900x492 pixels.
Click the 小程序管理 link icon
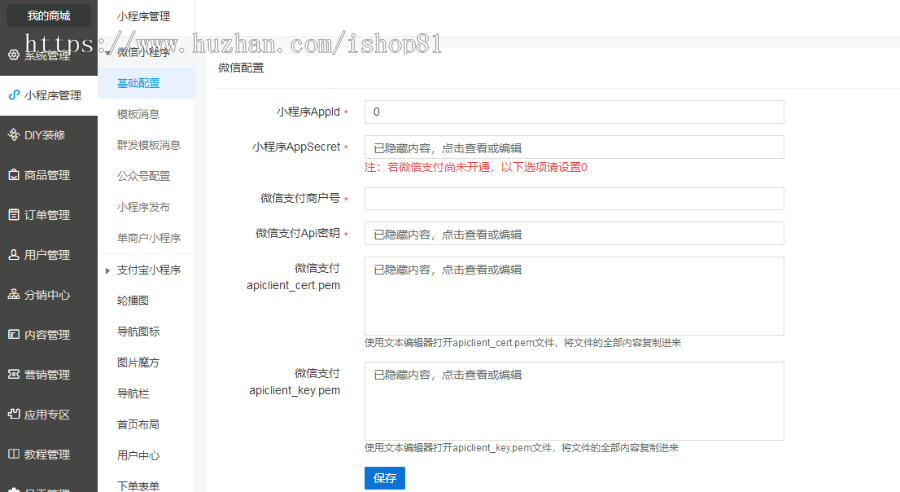tap(14, 95)
